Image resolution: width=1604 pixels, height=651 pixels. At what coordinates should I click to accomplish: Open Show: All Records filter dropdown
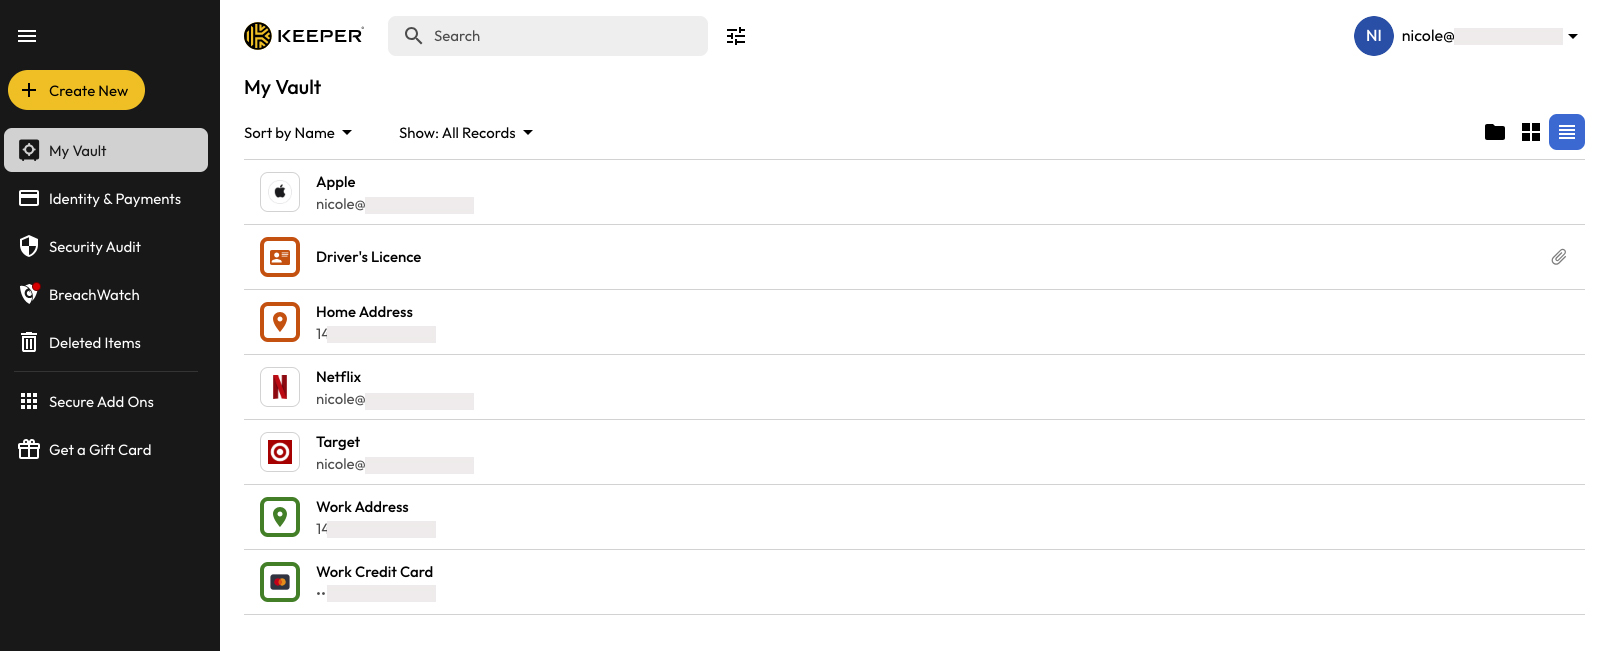coord(466,133)
